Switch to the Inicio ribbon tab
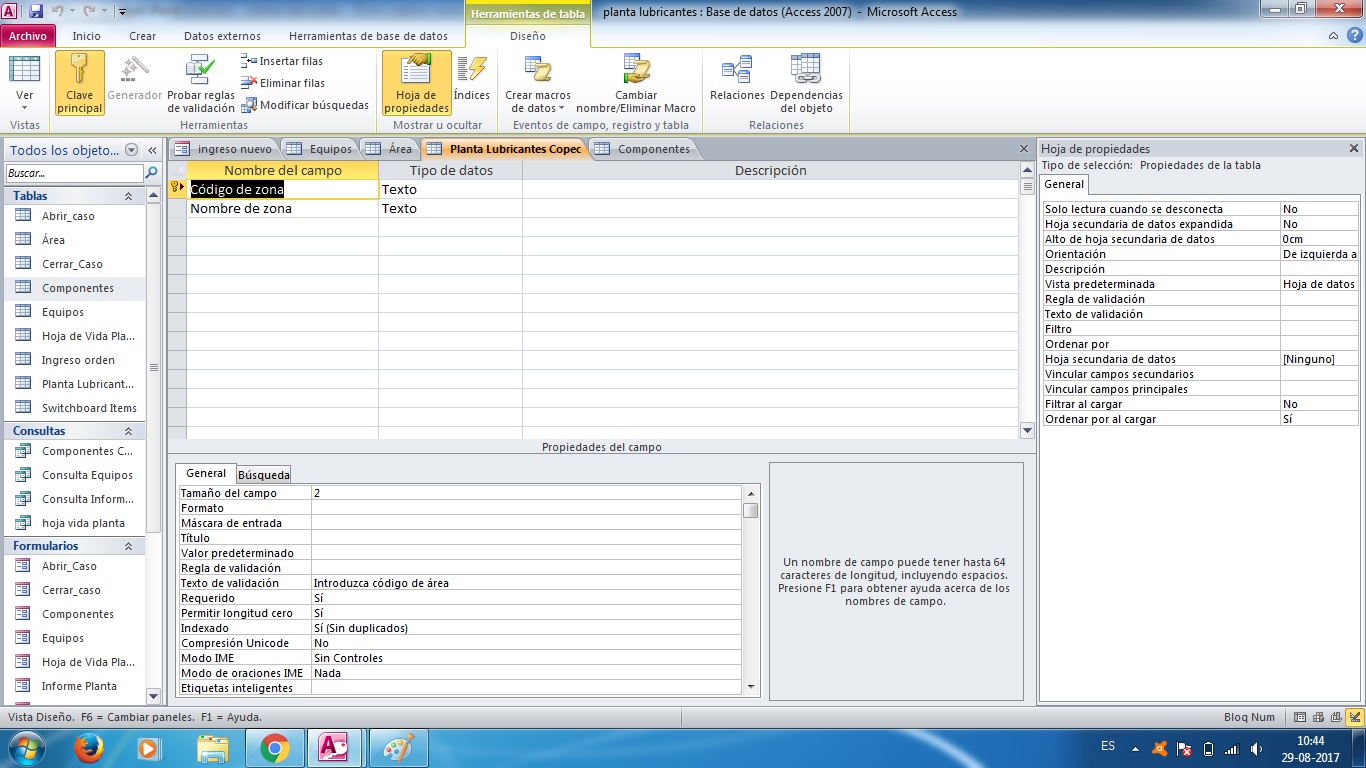The height and width of the screenshot is (768, 1366). point(87,36)
